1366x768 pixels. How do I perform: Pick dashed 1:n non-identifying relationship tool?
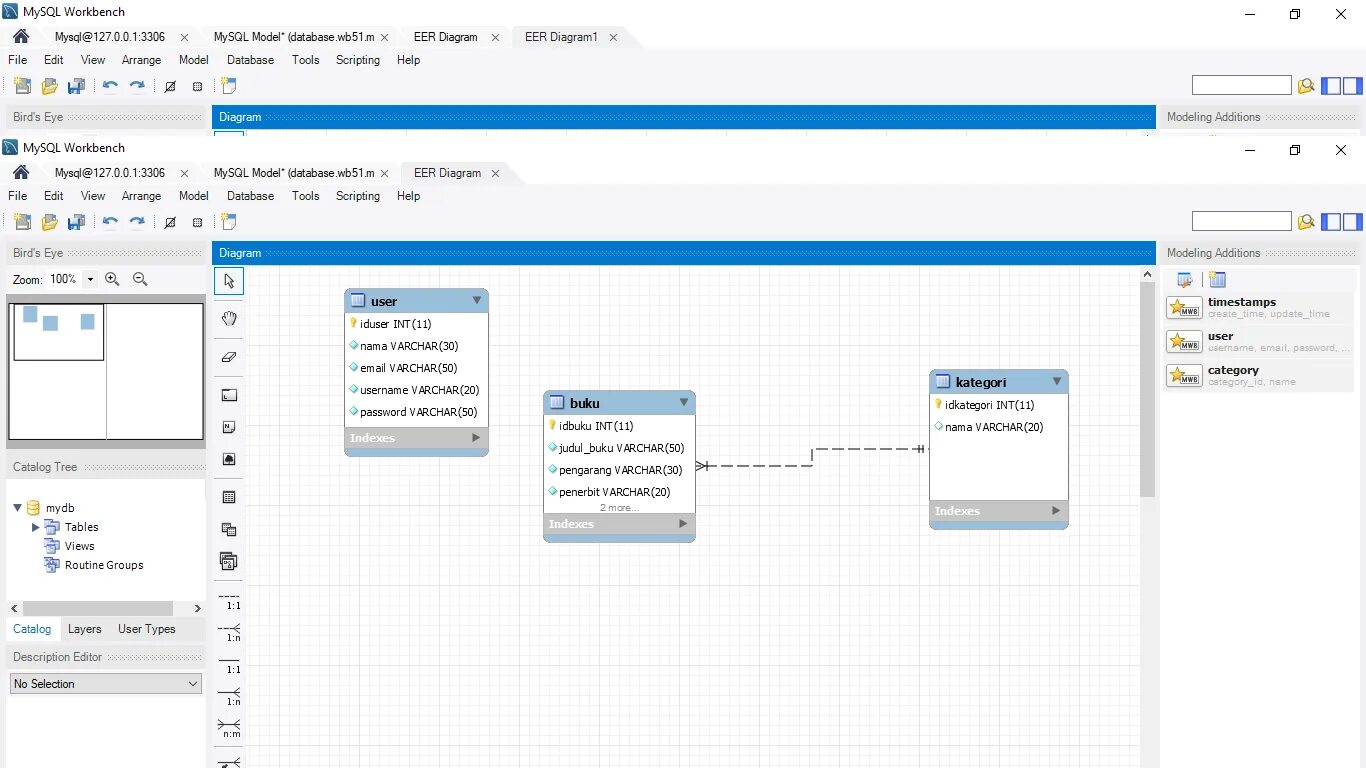pos(229,632)
